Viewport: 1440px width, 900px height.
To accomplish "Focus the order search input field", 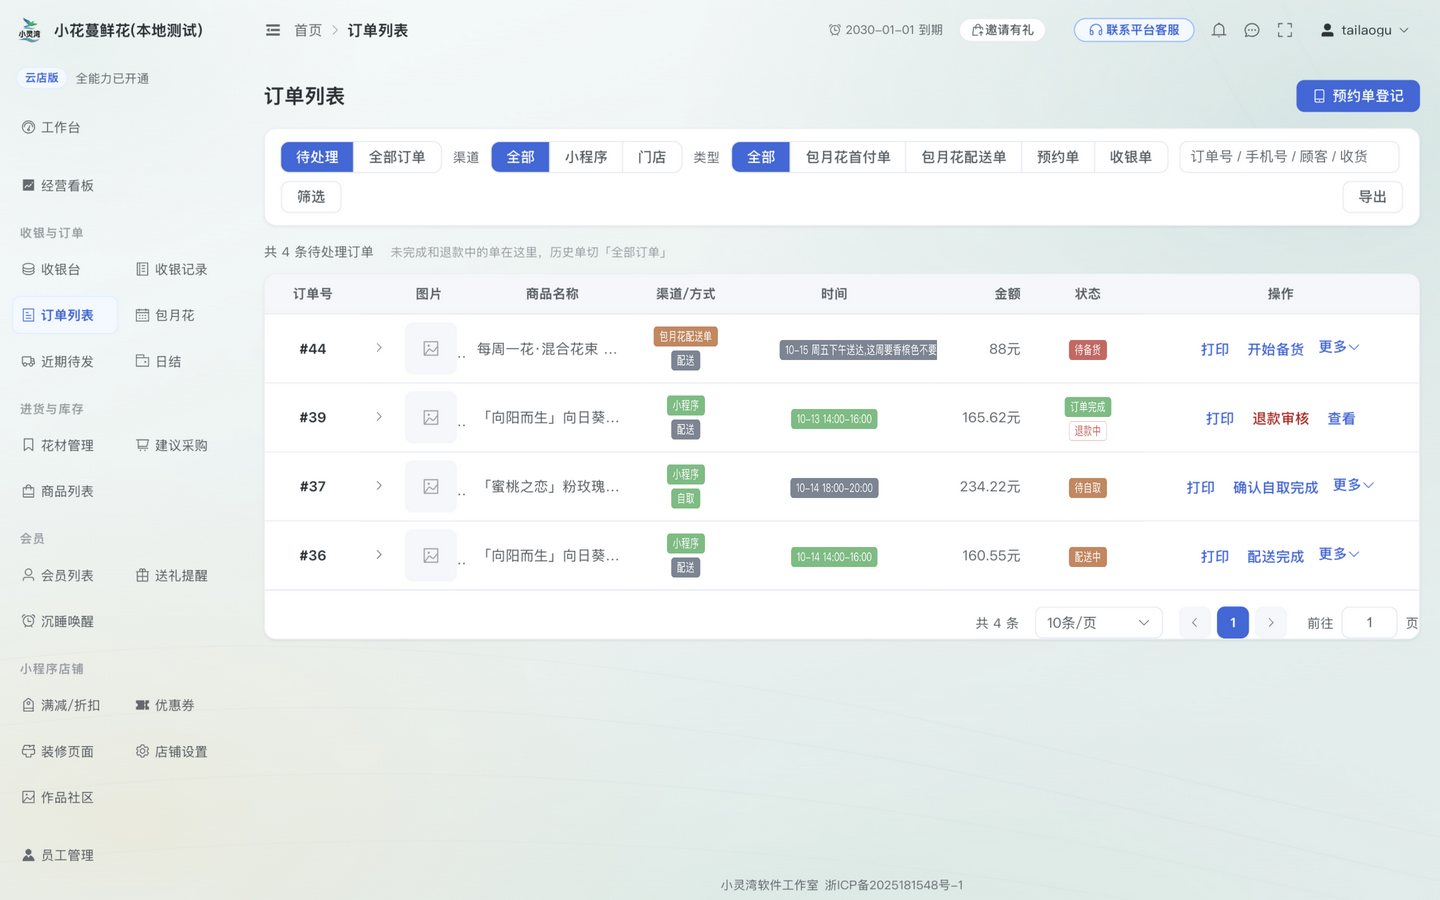I will point(1289,157).
